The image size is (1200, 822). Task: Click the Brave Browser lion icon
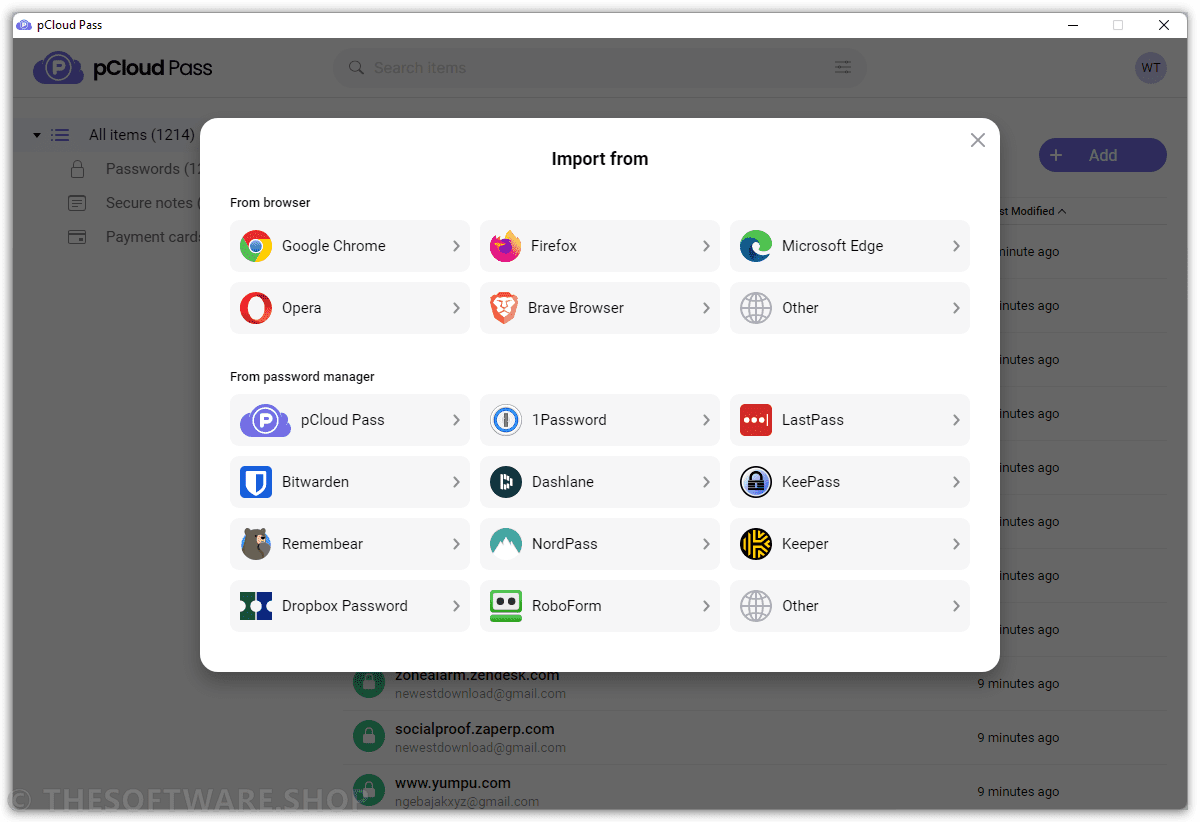[x=504, y=308]
